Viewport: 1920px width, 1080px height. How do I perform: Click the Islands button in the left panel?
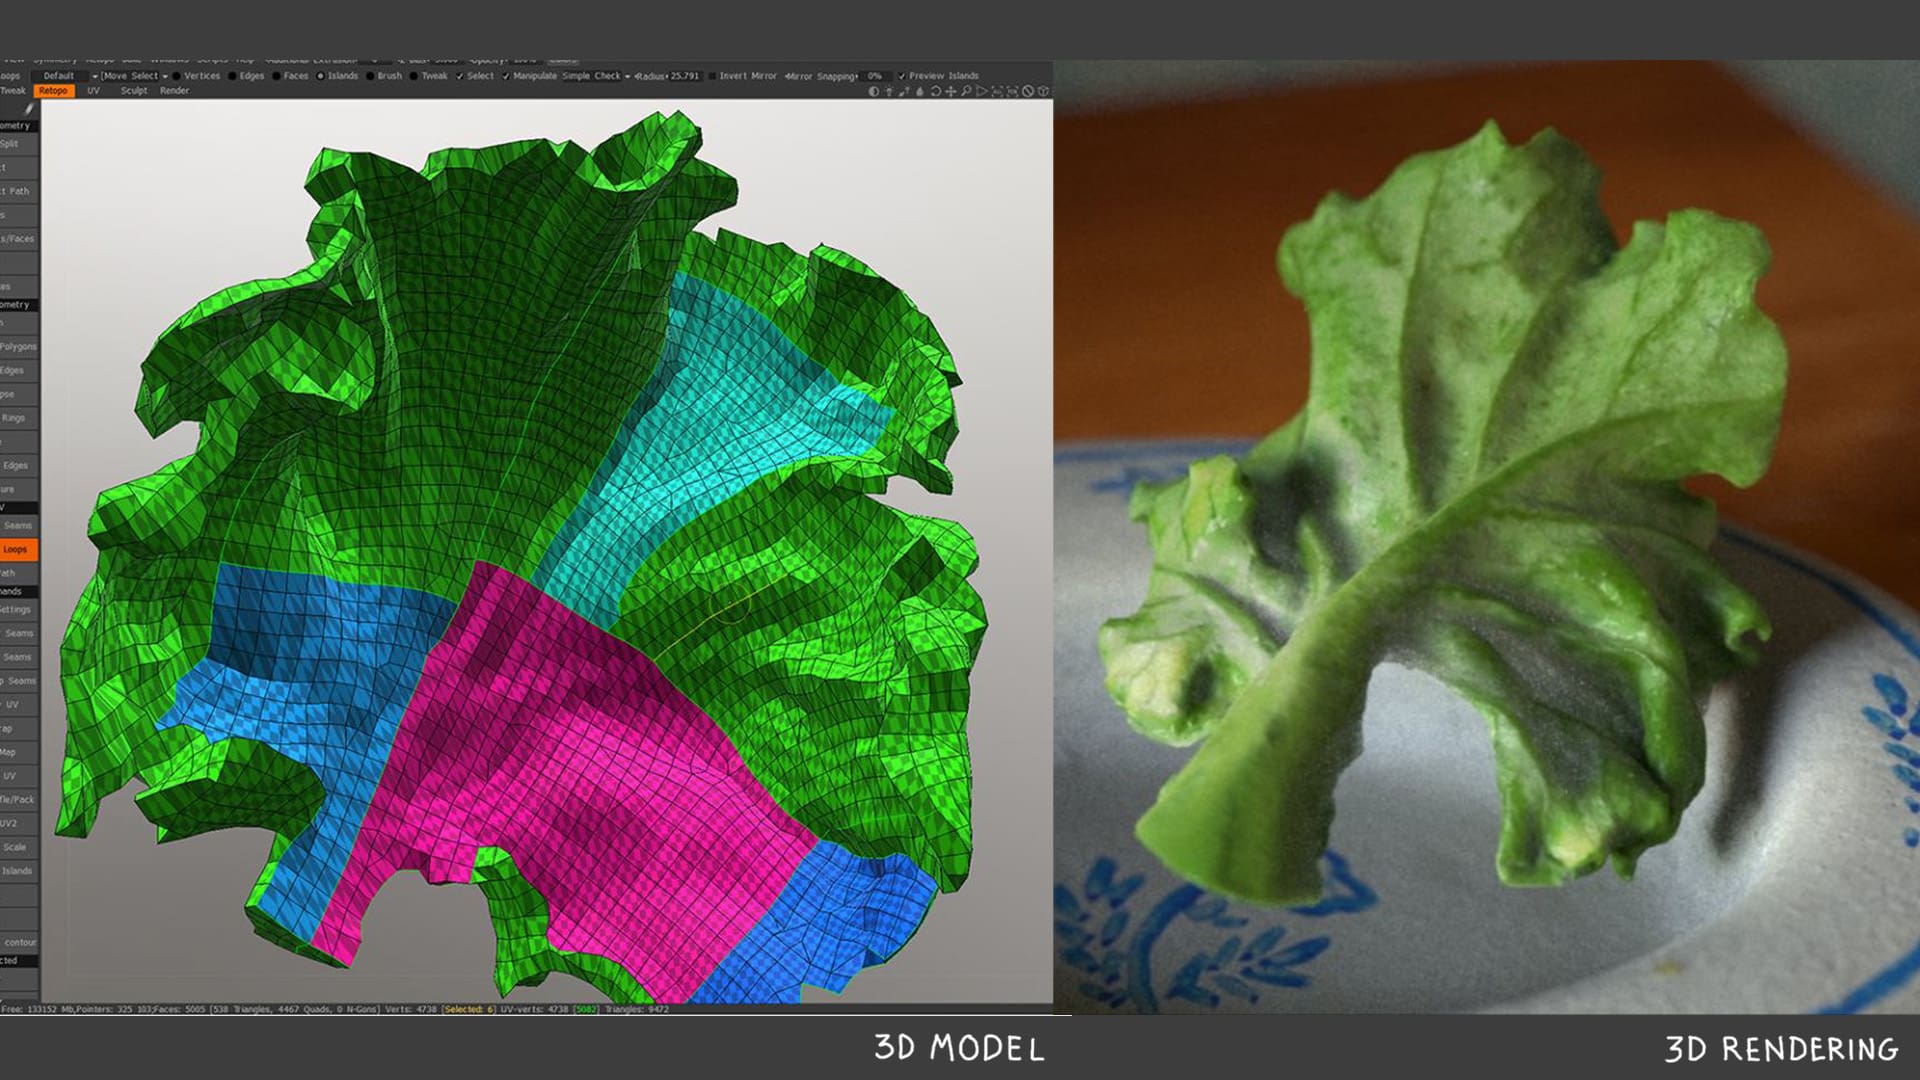[19, 871]
